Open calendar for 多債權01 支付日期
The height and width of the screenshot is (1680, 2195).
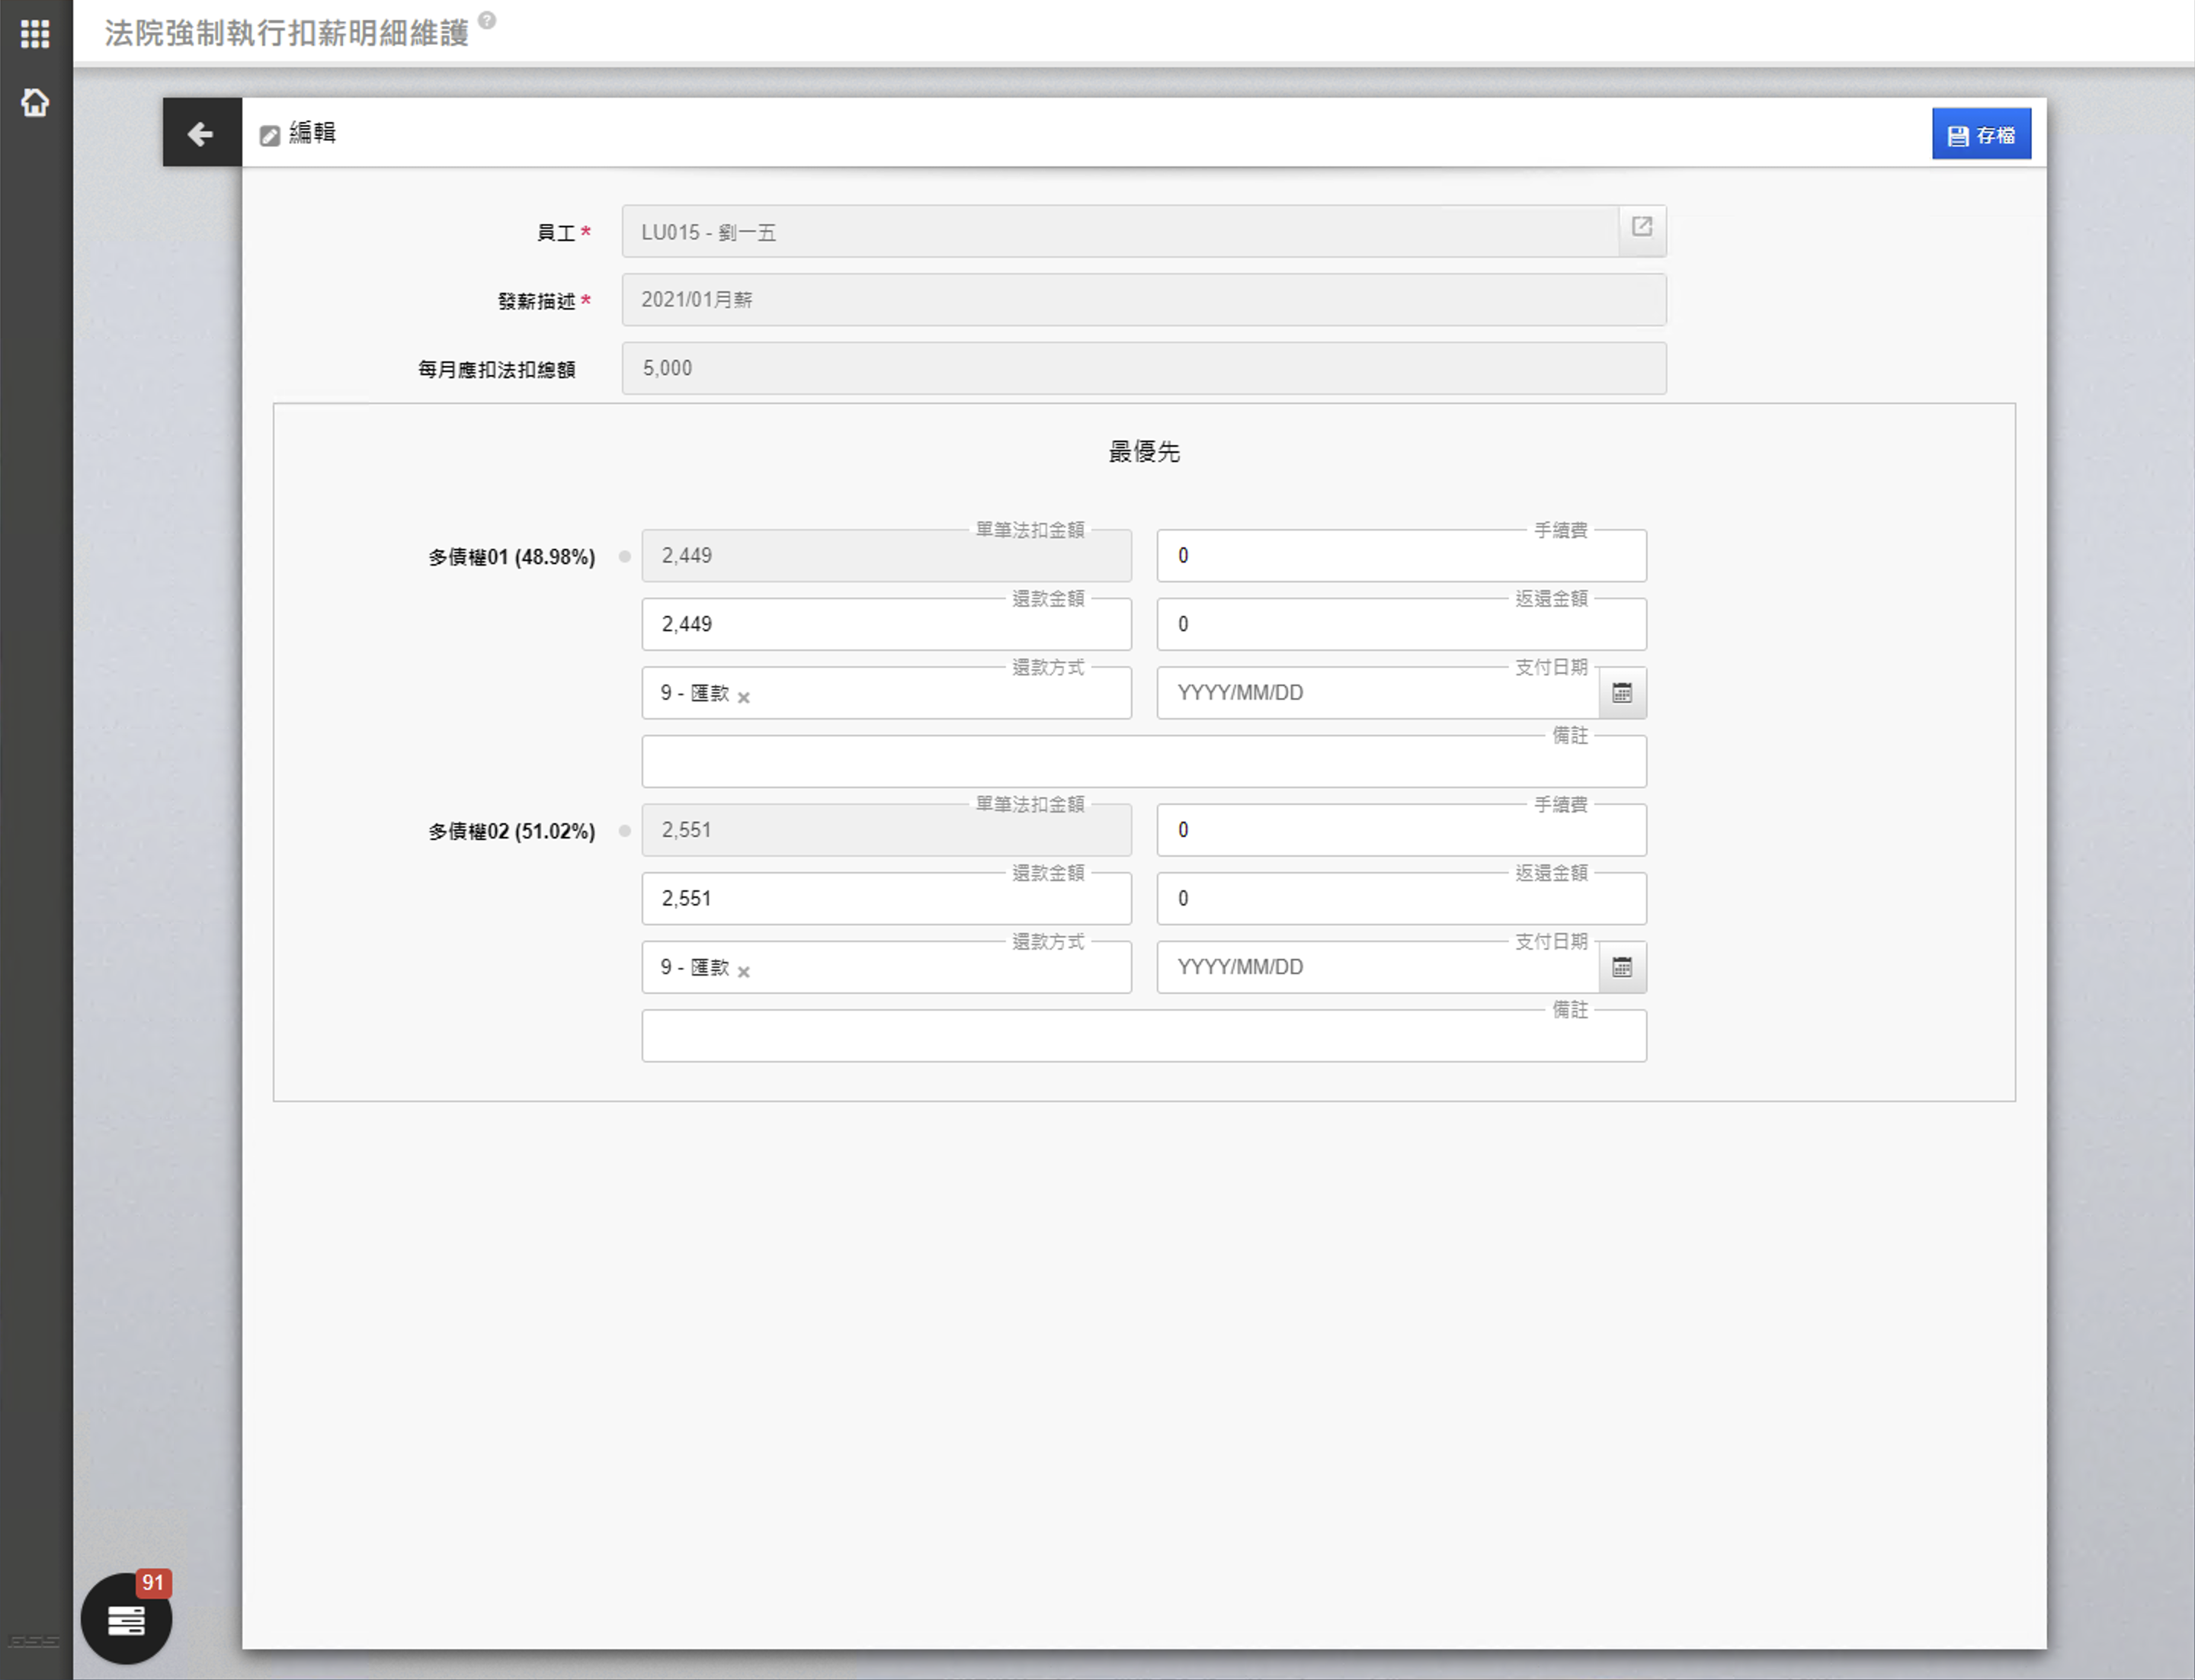tap(1621, 693)
